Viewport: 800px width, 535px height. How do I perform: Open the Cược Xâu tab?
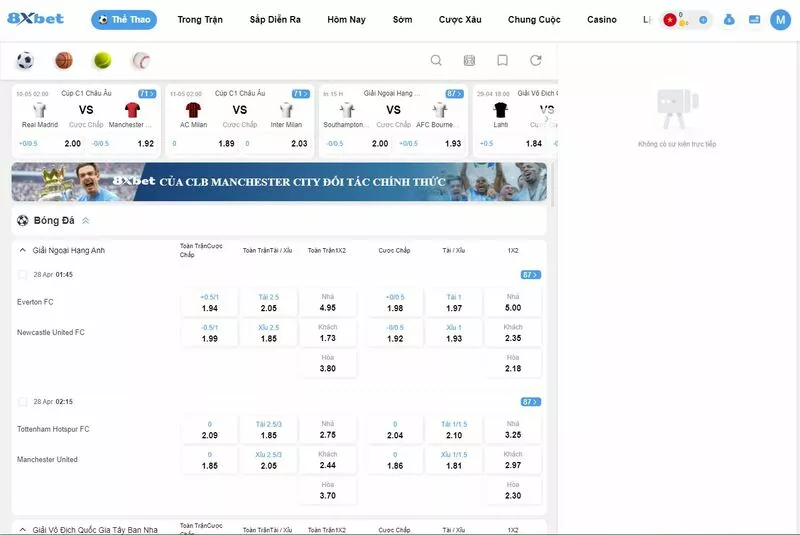[460, 19]
